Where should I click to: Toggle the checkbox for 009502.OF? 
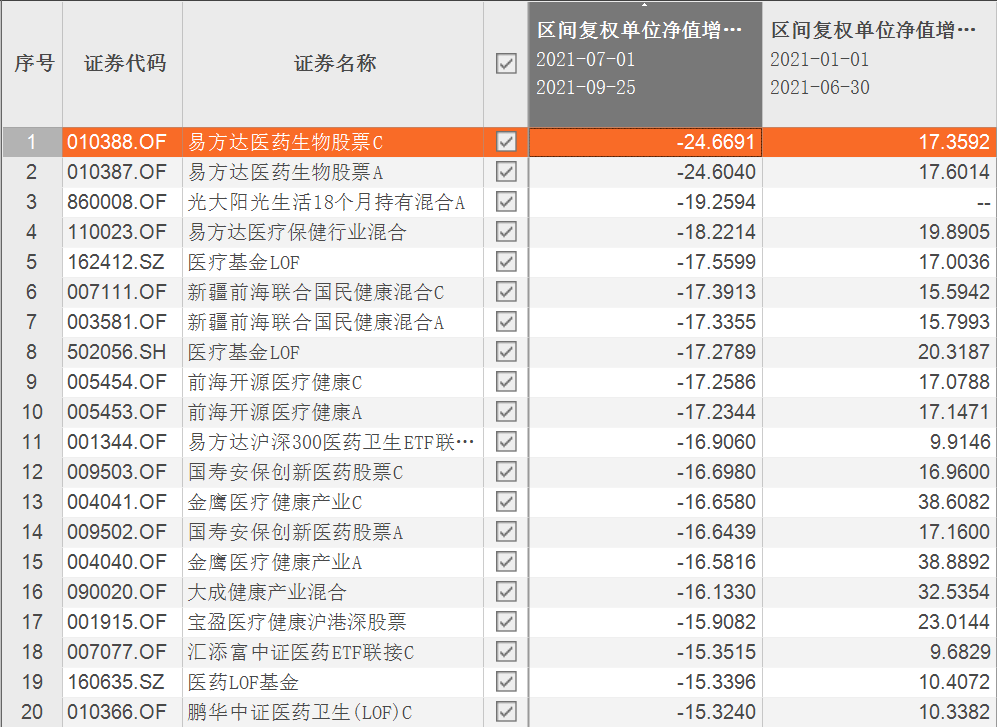[506, 532]
